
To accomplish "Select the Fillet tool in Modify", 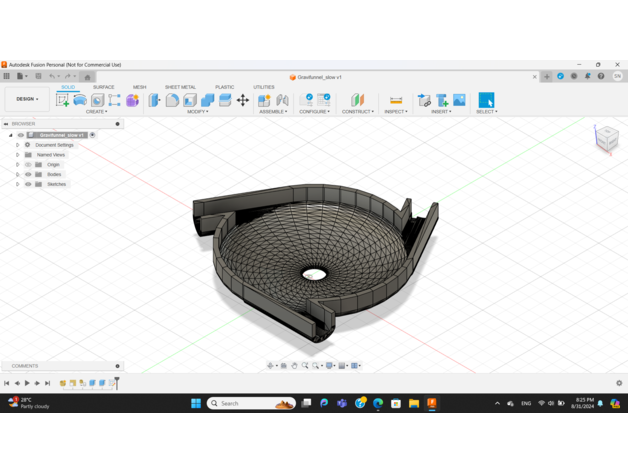I will pos(172,100).
